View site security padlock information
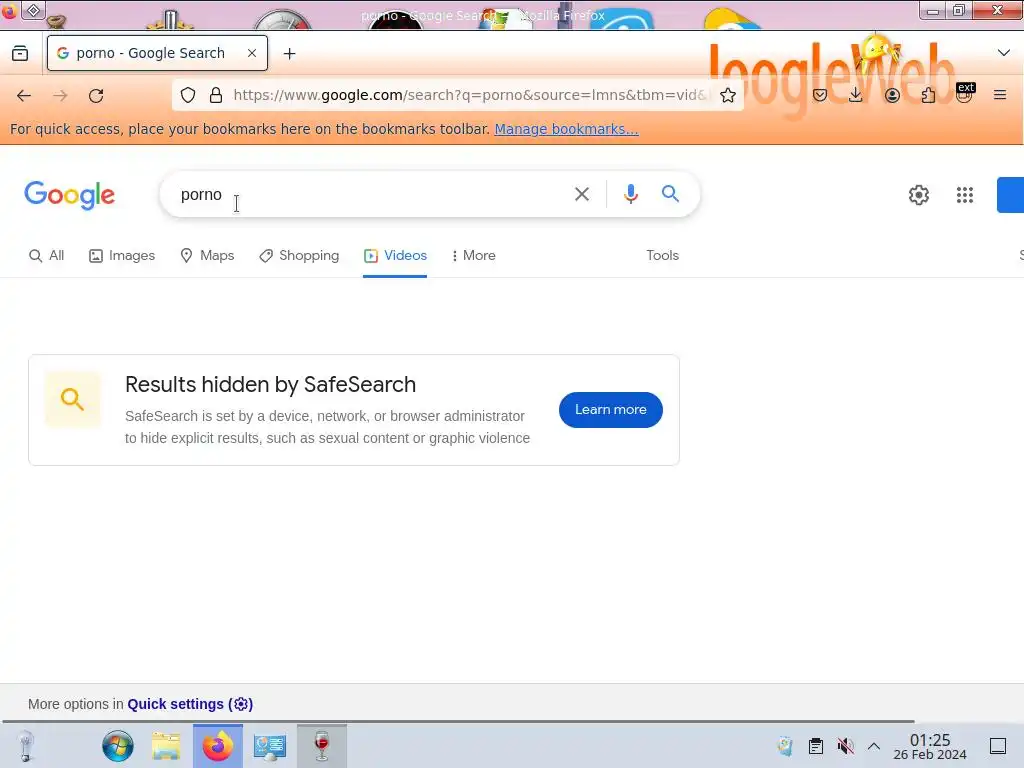This screenshot has width=1024, height=768. pos(216,95)
